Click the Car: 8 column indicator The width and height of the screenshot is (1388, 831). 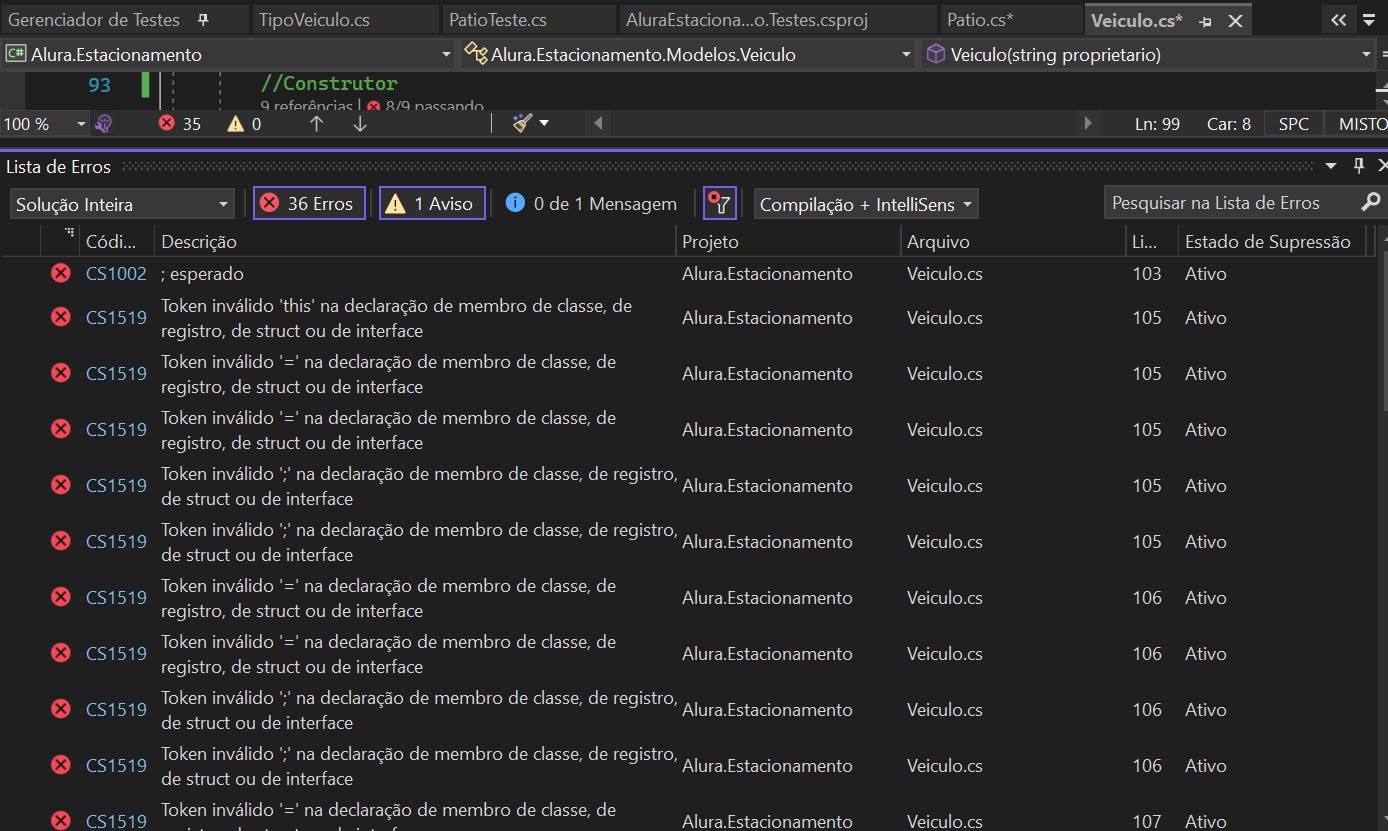point(1229,124)
